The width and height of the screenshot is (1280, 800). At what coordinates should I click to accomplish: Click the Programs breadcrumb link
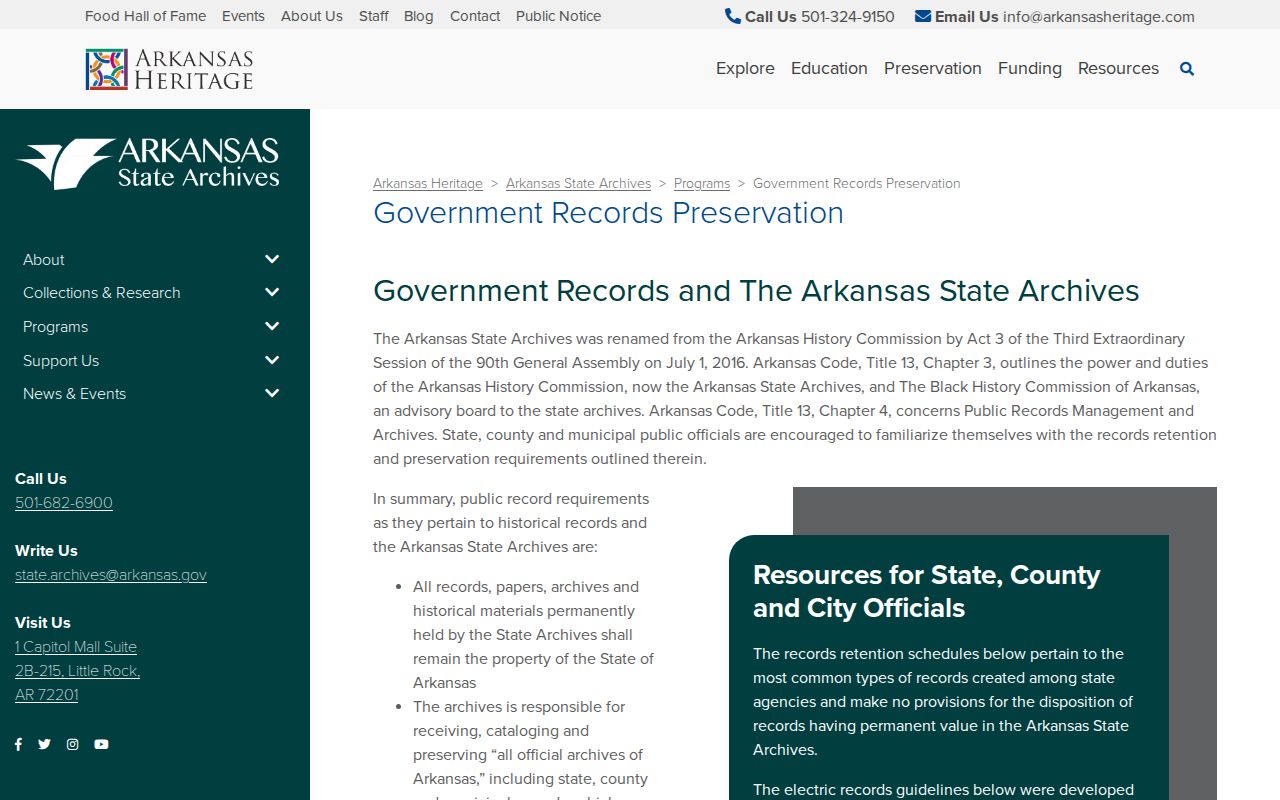click(x=702, y=183)
